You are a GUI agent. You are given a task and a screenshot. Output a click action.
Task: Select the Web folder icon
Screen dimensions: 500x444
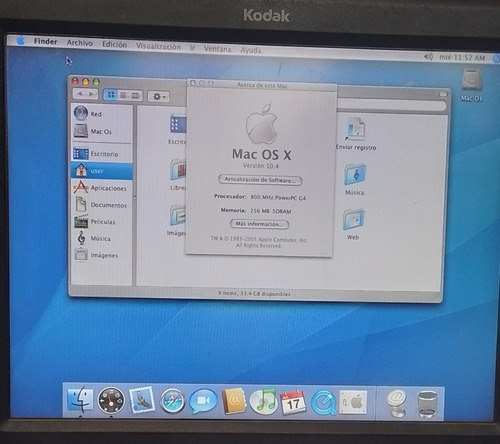353,220
